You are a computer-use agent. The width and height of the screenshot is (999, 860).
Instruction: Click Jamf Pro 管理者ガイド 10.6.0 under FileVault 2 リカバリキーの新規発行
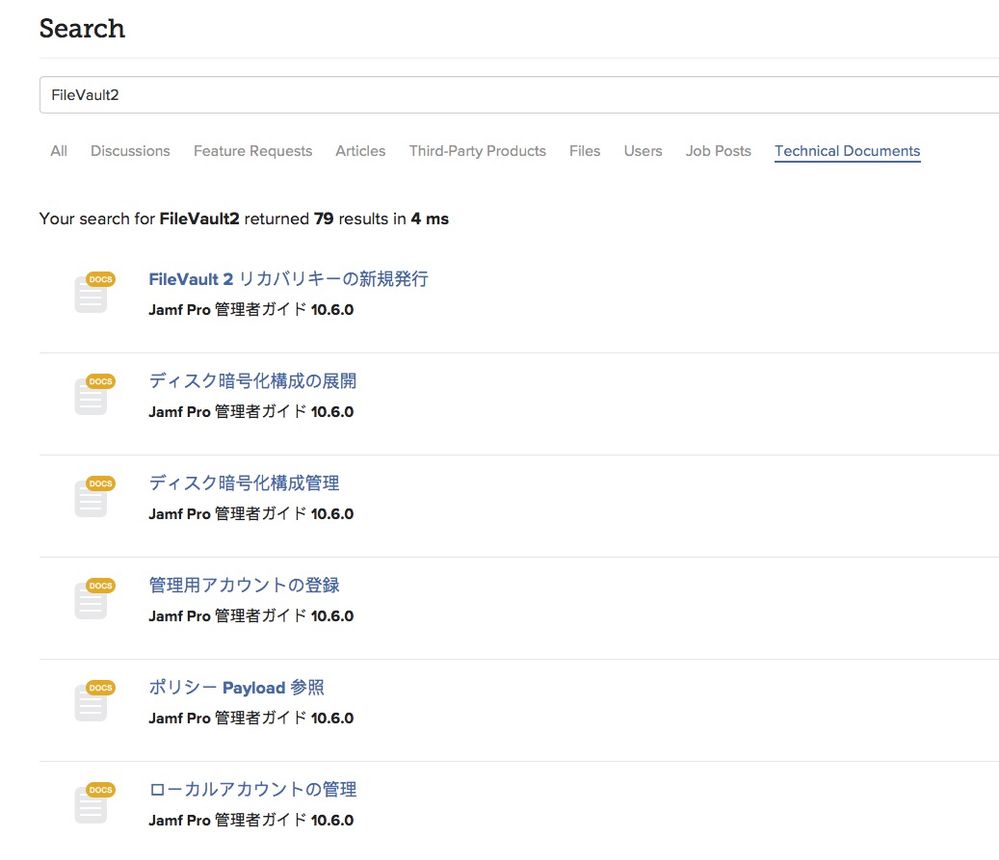pyautogui.click(x=251, y=310)
